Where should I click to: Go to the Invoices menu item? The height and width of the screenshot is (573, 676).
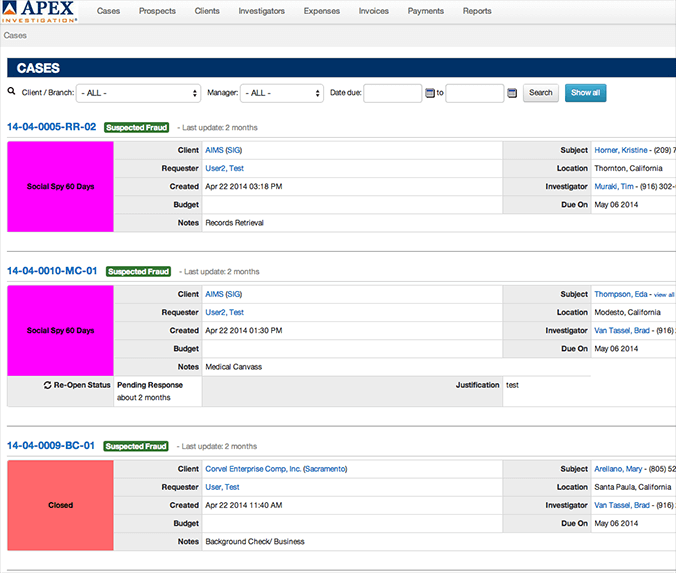pyautogui.click(x=373, y=11)
